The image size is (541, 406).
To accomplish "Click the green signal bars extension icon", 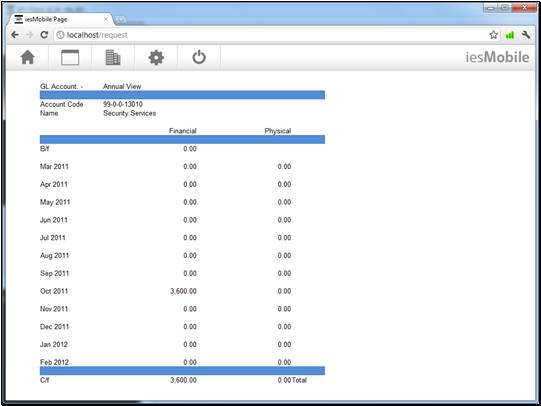I will coord(510,35).
